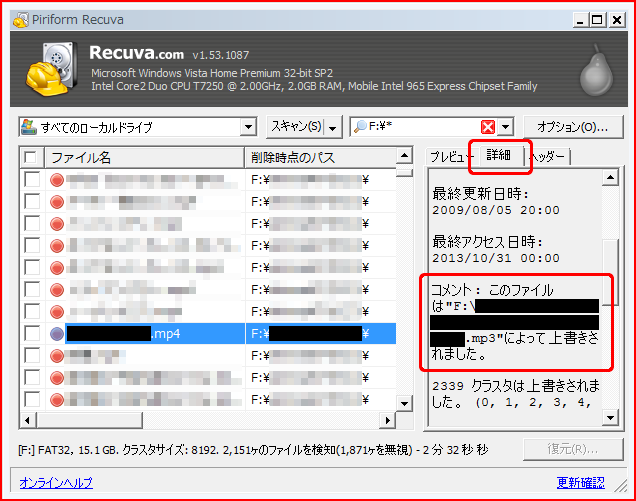The width and height of the screenshot is (636, 501).
Task: Click the コメント overwritten file message
Action: (x=515, y=322)
